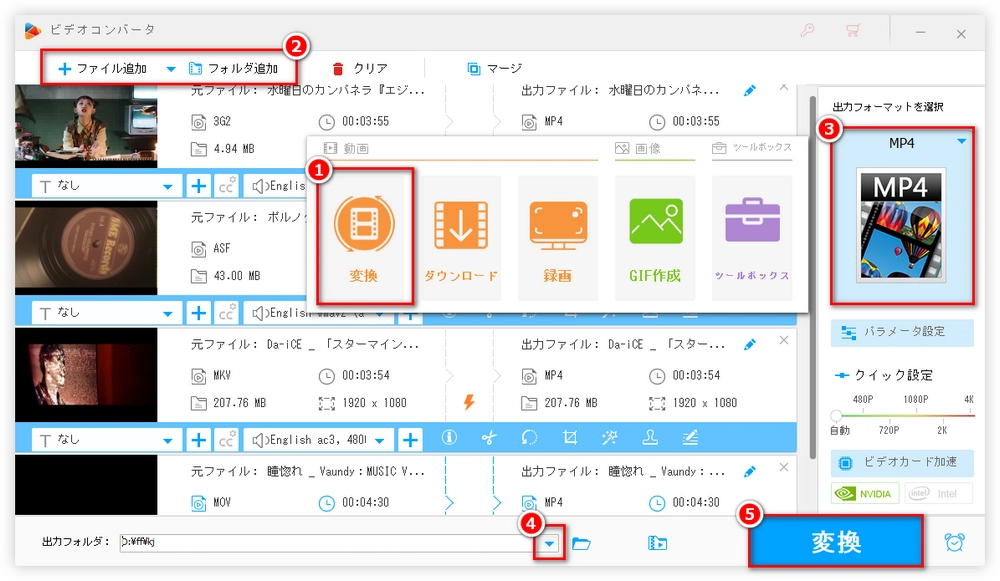Expand the ファイル追加 dropdown arrow
The image size is (1000, 581).
pos(170,69)
